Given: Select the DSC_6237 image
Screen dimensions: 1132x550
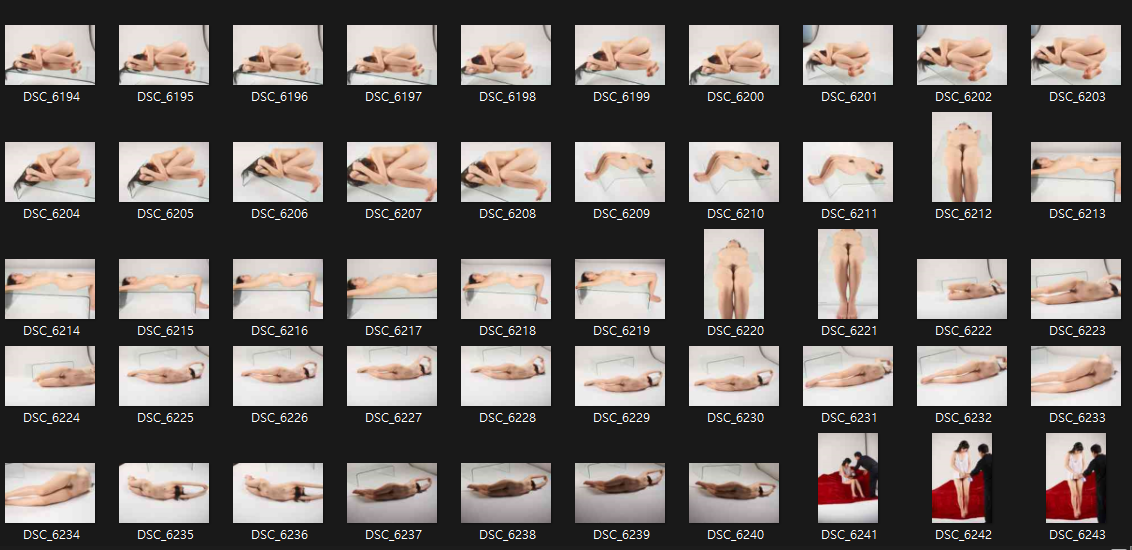Looking at the screenshot, I should (392, 493).
